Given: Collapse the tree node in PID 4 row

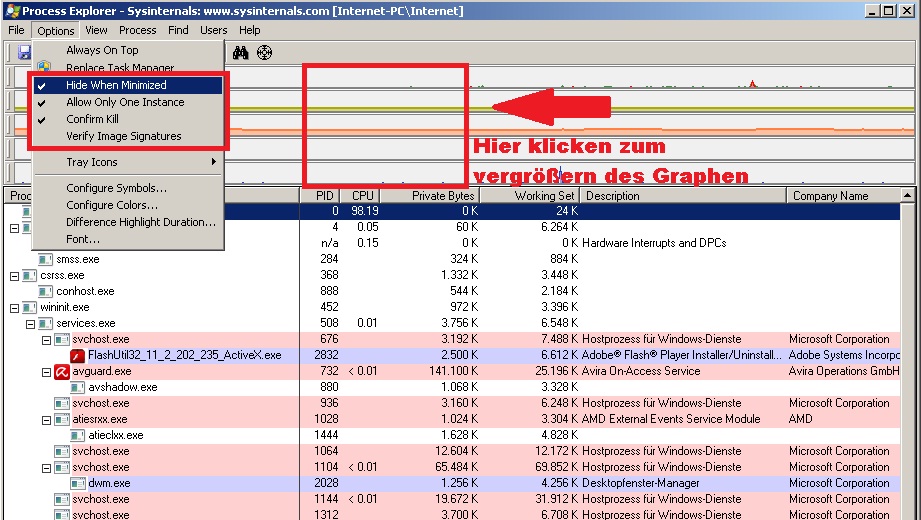Looking at the screenshot, I should pos(15,227).
